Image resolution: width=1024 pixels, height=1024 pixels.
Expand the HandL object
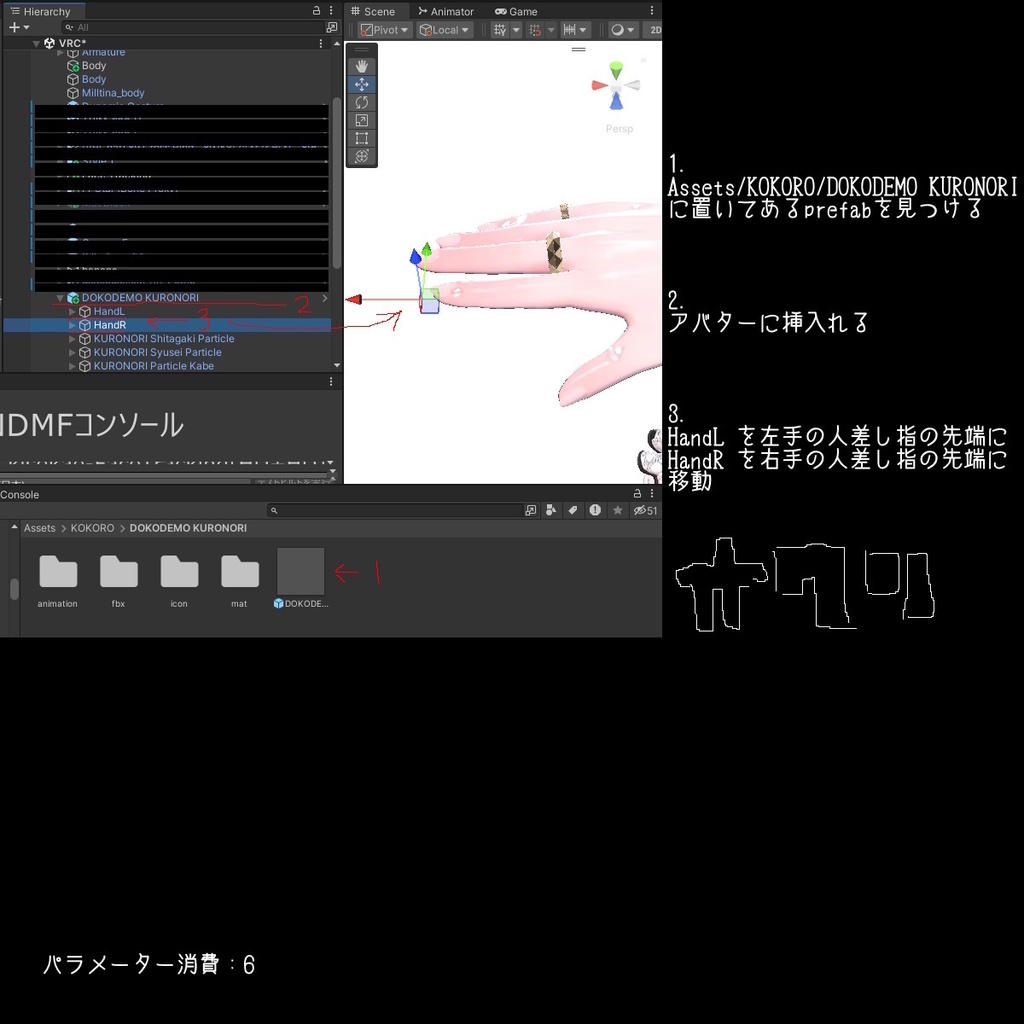[x=72, y=312]
